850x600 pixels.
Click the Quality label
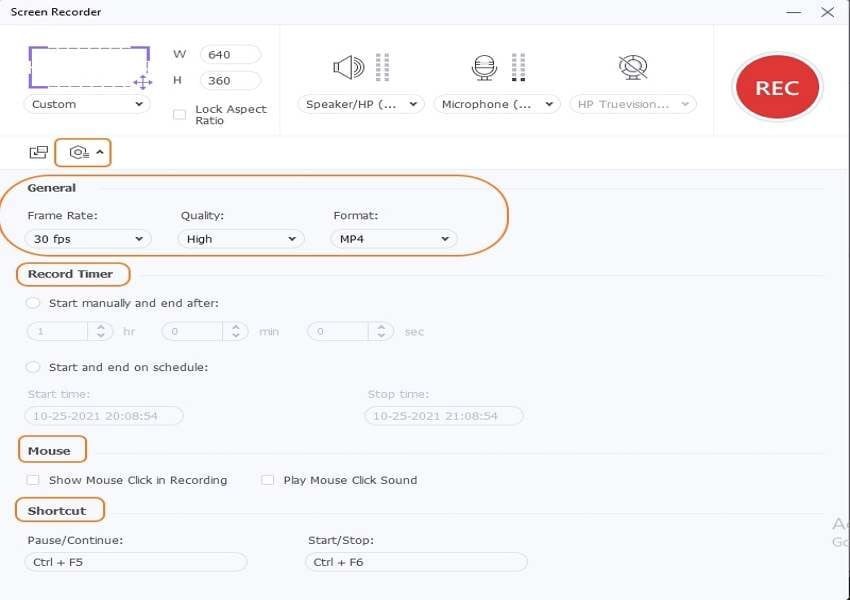coord(202,215)
